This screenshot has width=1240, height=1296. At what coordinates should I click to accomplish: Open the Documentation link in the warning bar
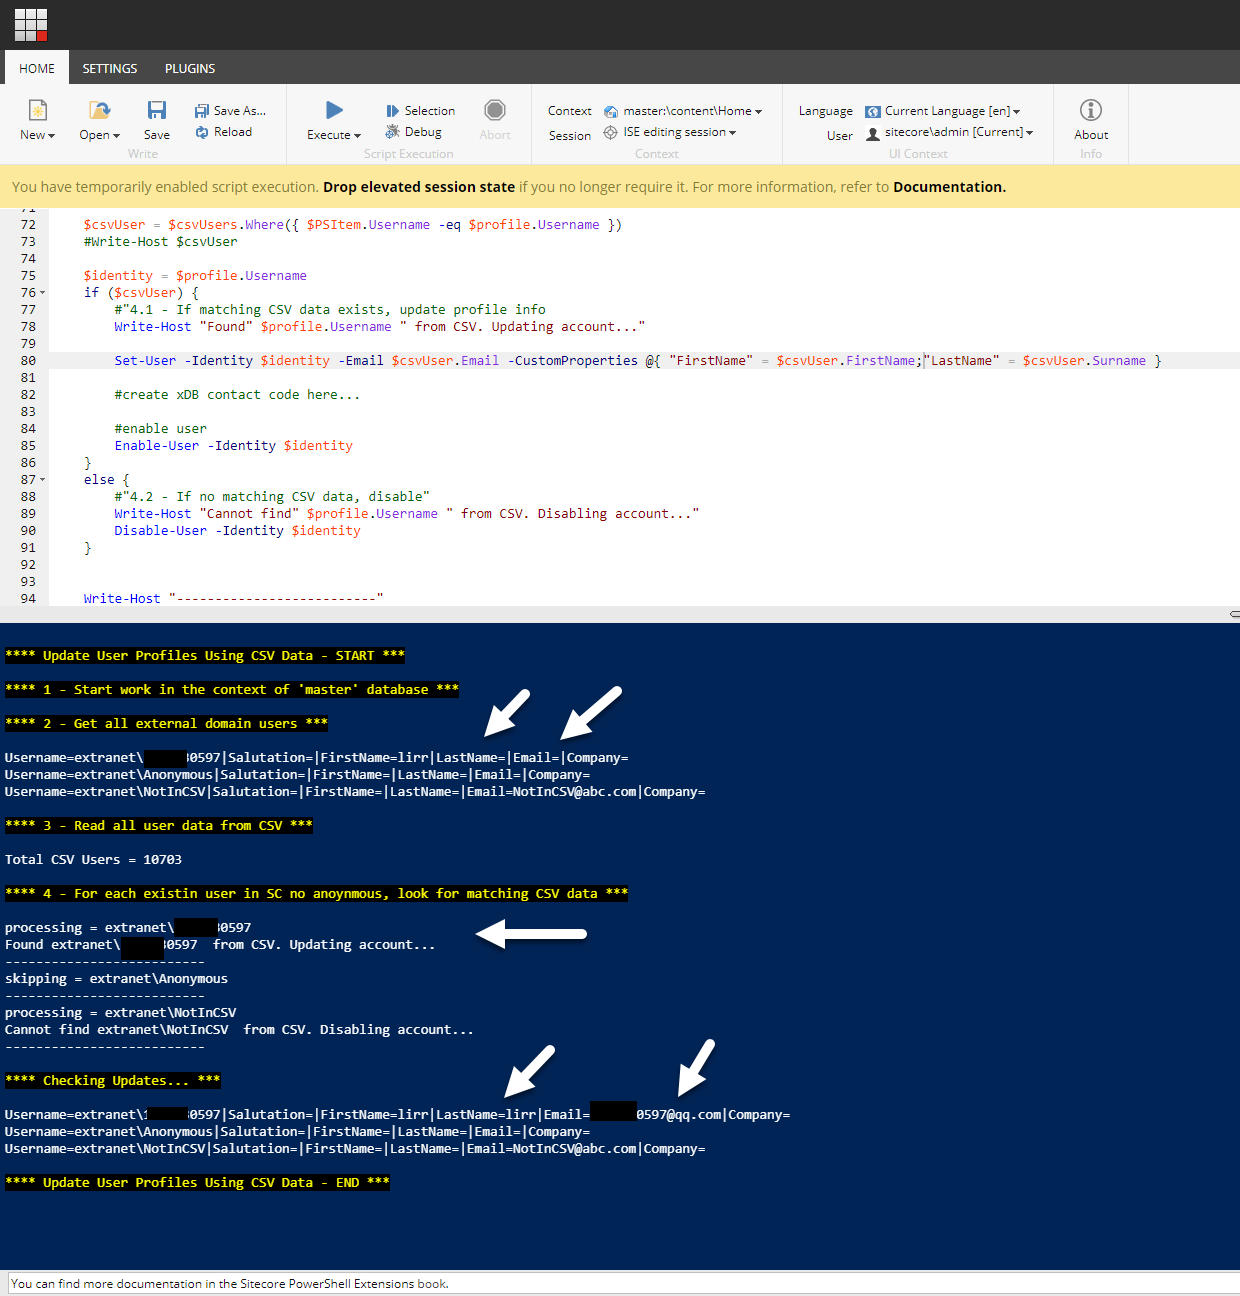point(949,187)
